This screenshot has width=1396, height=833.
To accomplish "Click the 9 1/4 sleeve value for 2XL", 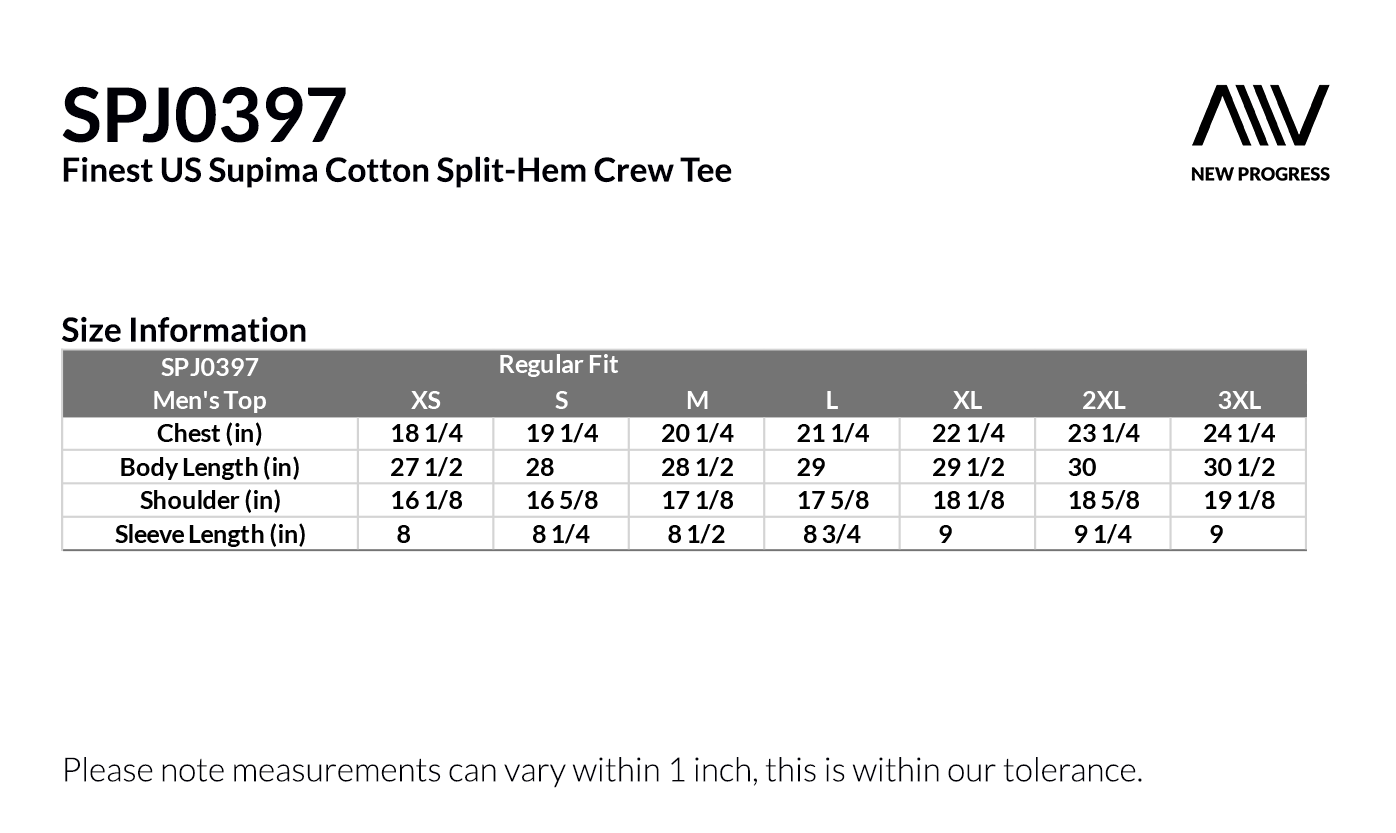I will (1103, 534).
